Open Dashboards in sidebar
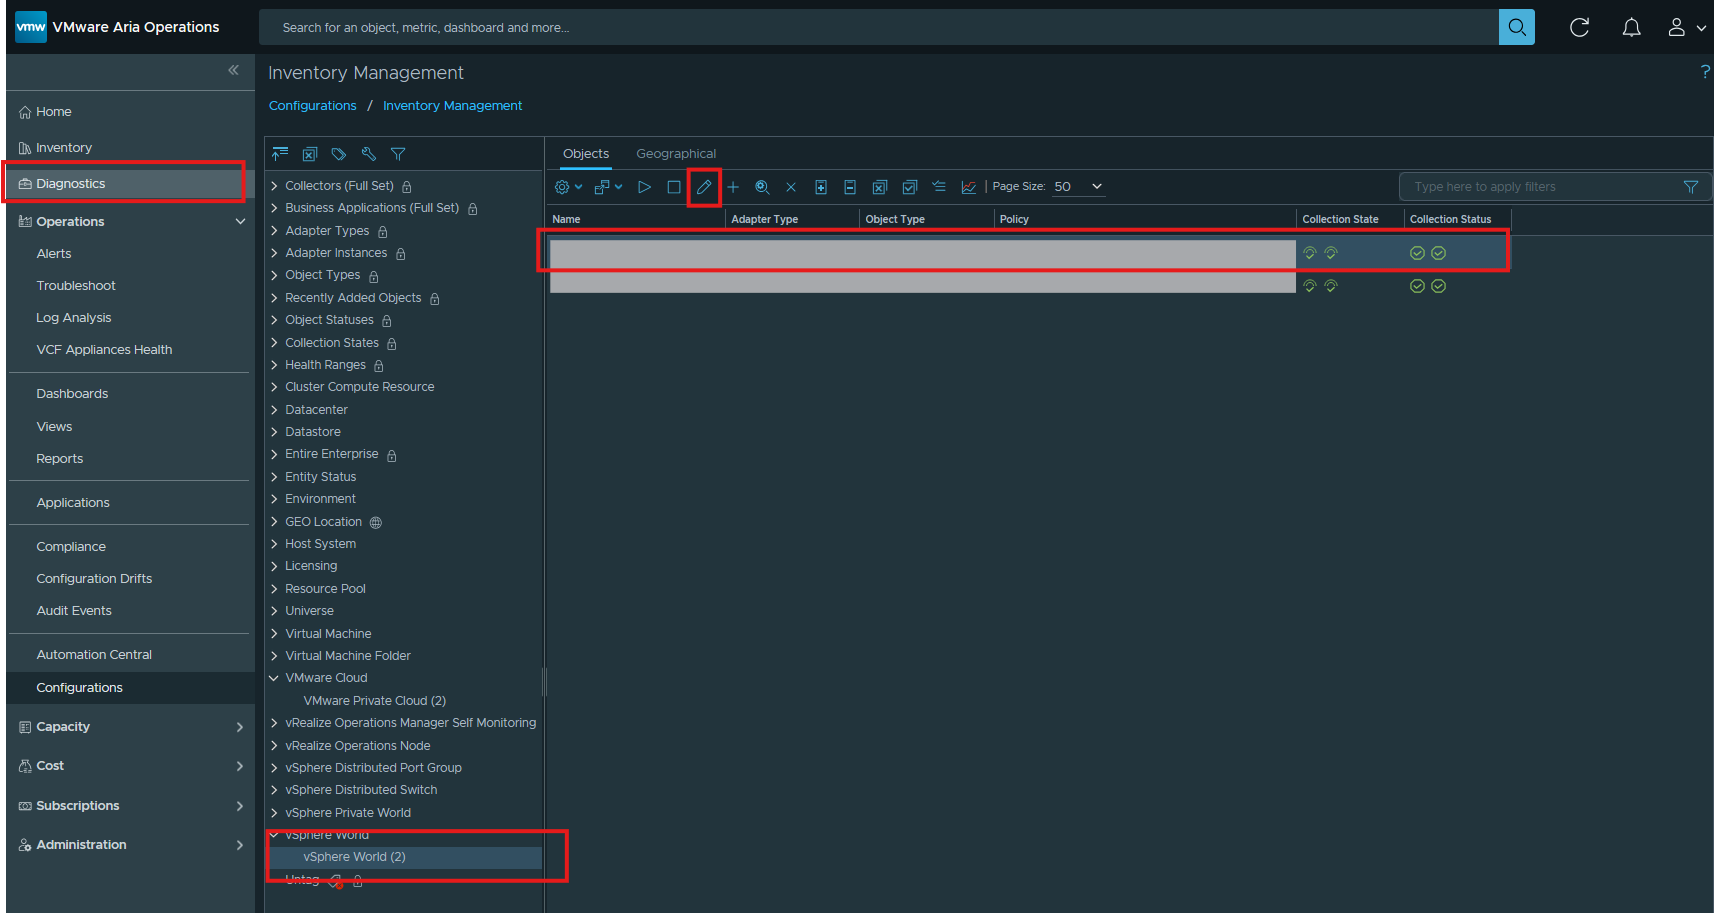The image size is (1714, 913). tap(72, 394)
